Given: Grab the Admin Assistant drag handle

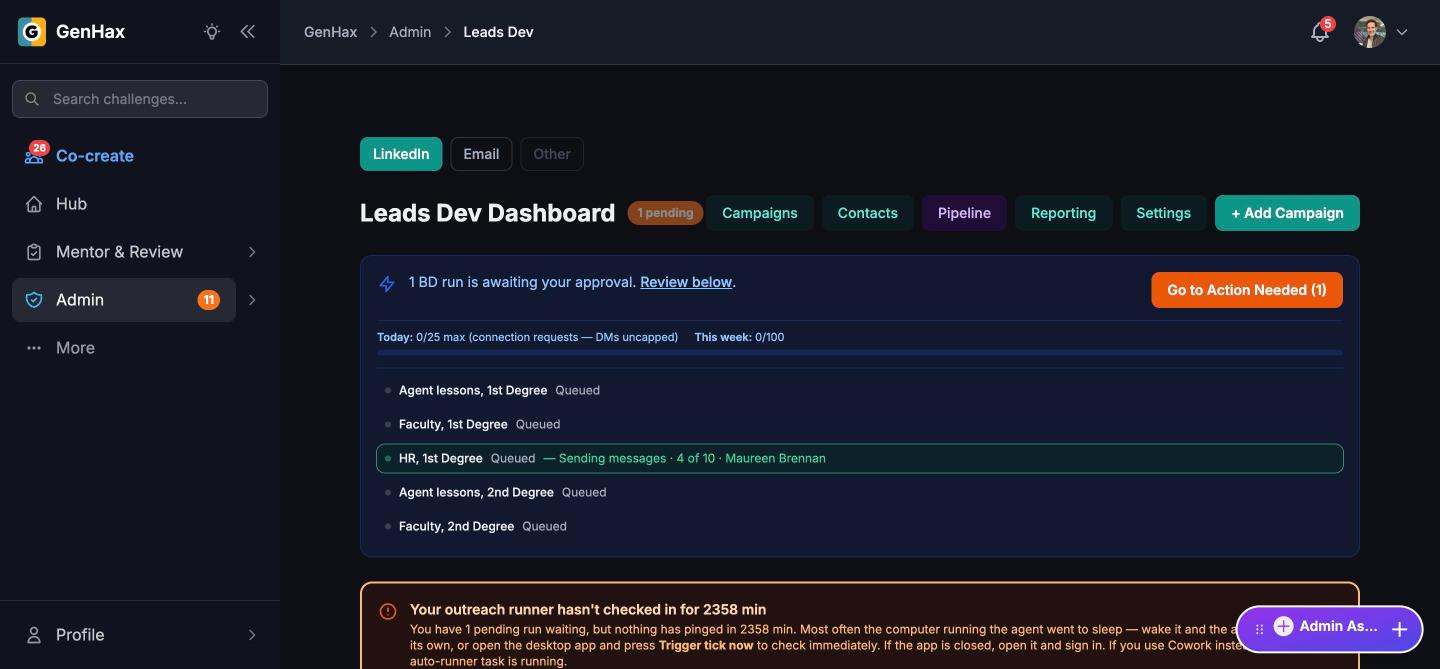Looking at the screenshot, I should (x=1259, y=629).
